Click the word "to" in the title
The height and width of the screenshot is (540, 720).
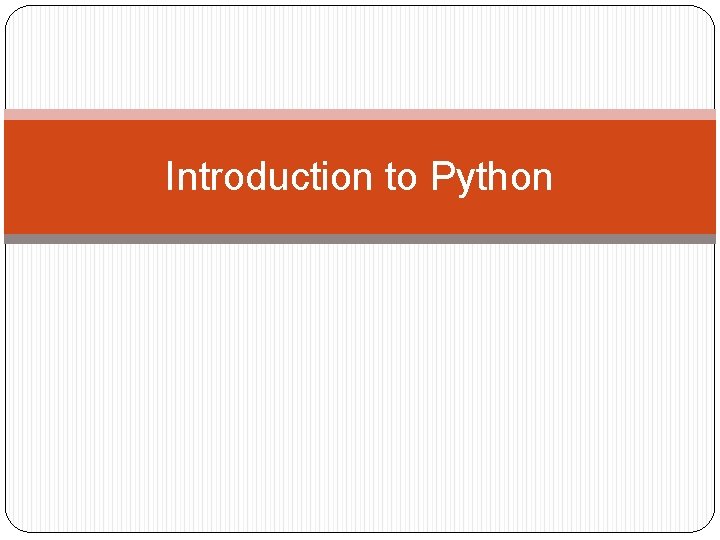[400, 177]
